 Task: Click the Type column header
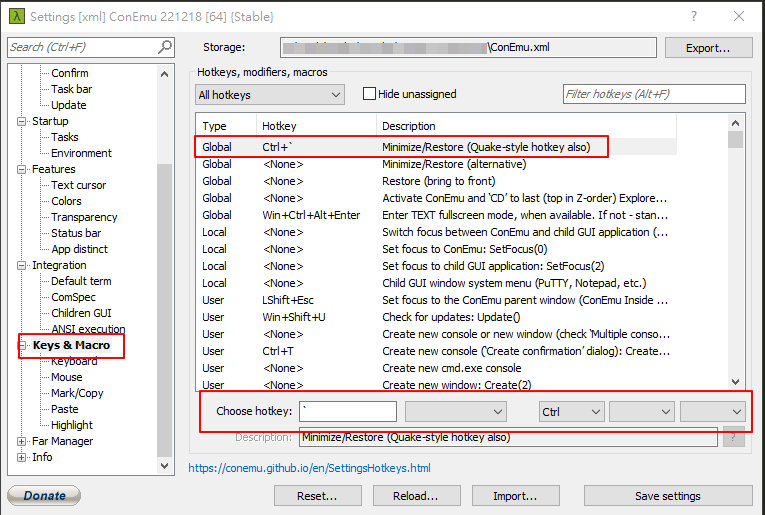(x=226, y=126)
